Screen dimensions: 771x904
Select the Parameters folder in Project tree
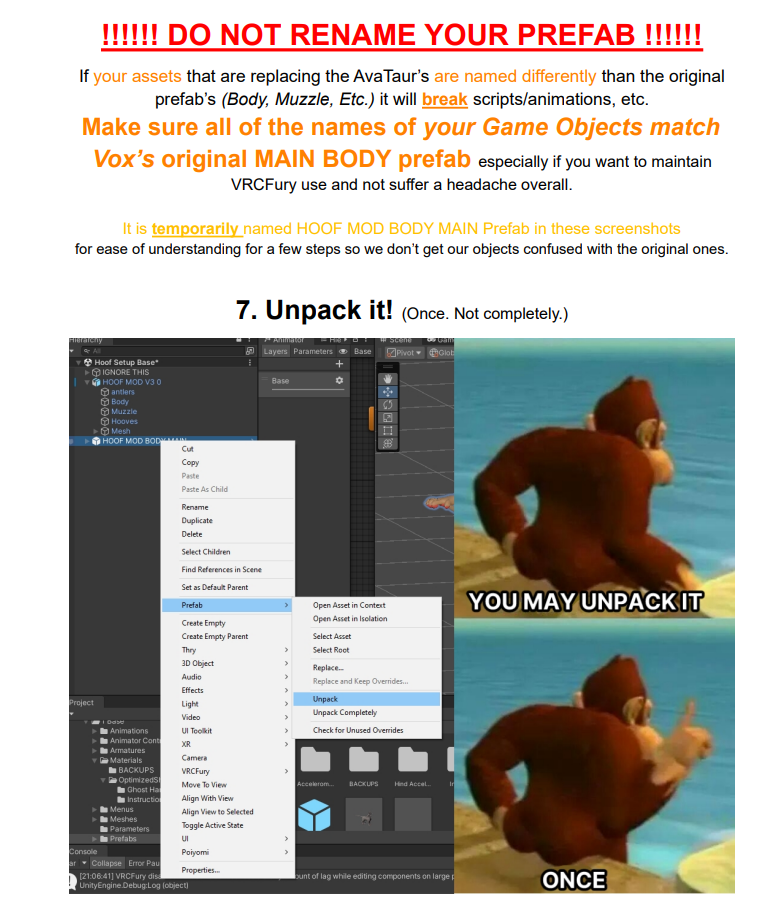coord(129,829)
